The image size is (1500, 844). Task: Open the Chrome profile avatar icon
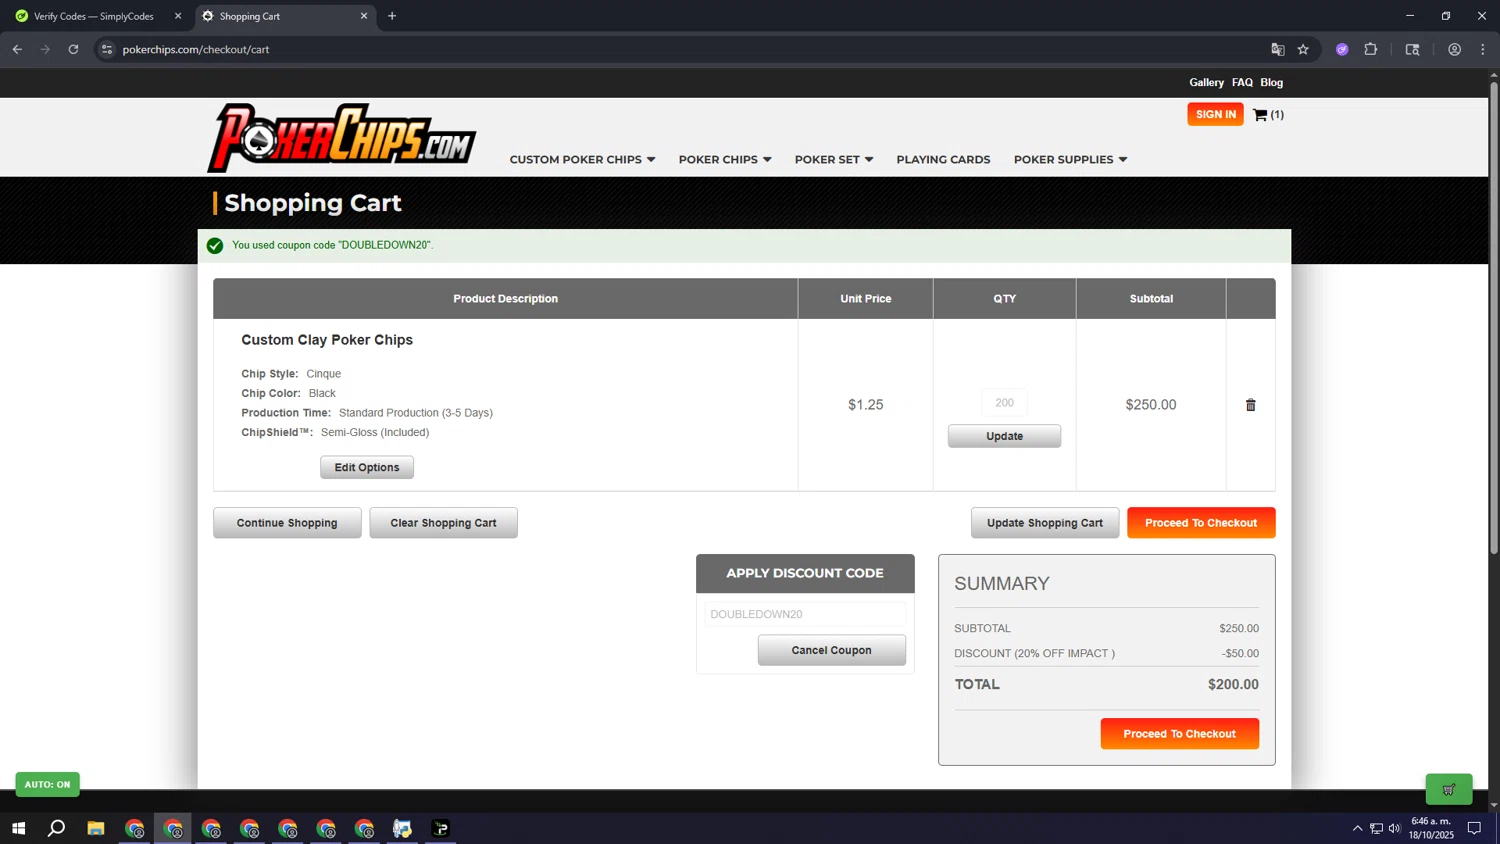(1454, 49)
